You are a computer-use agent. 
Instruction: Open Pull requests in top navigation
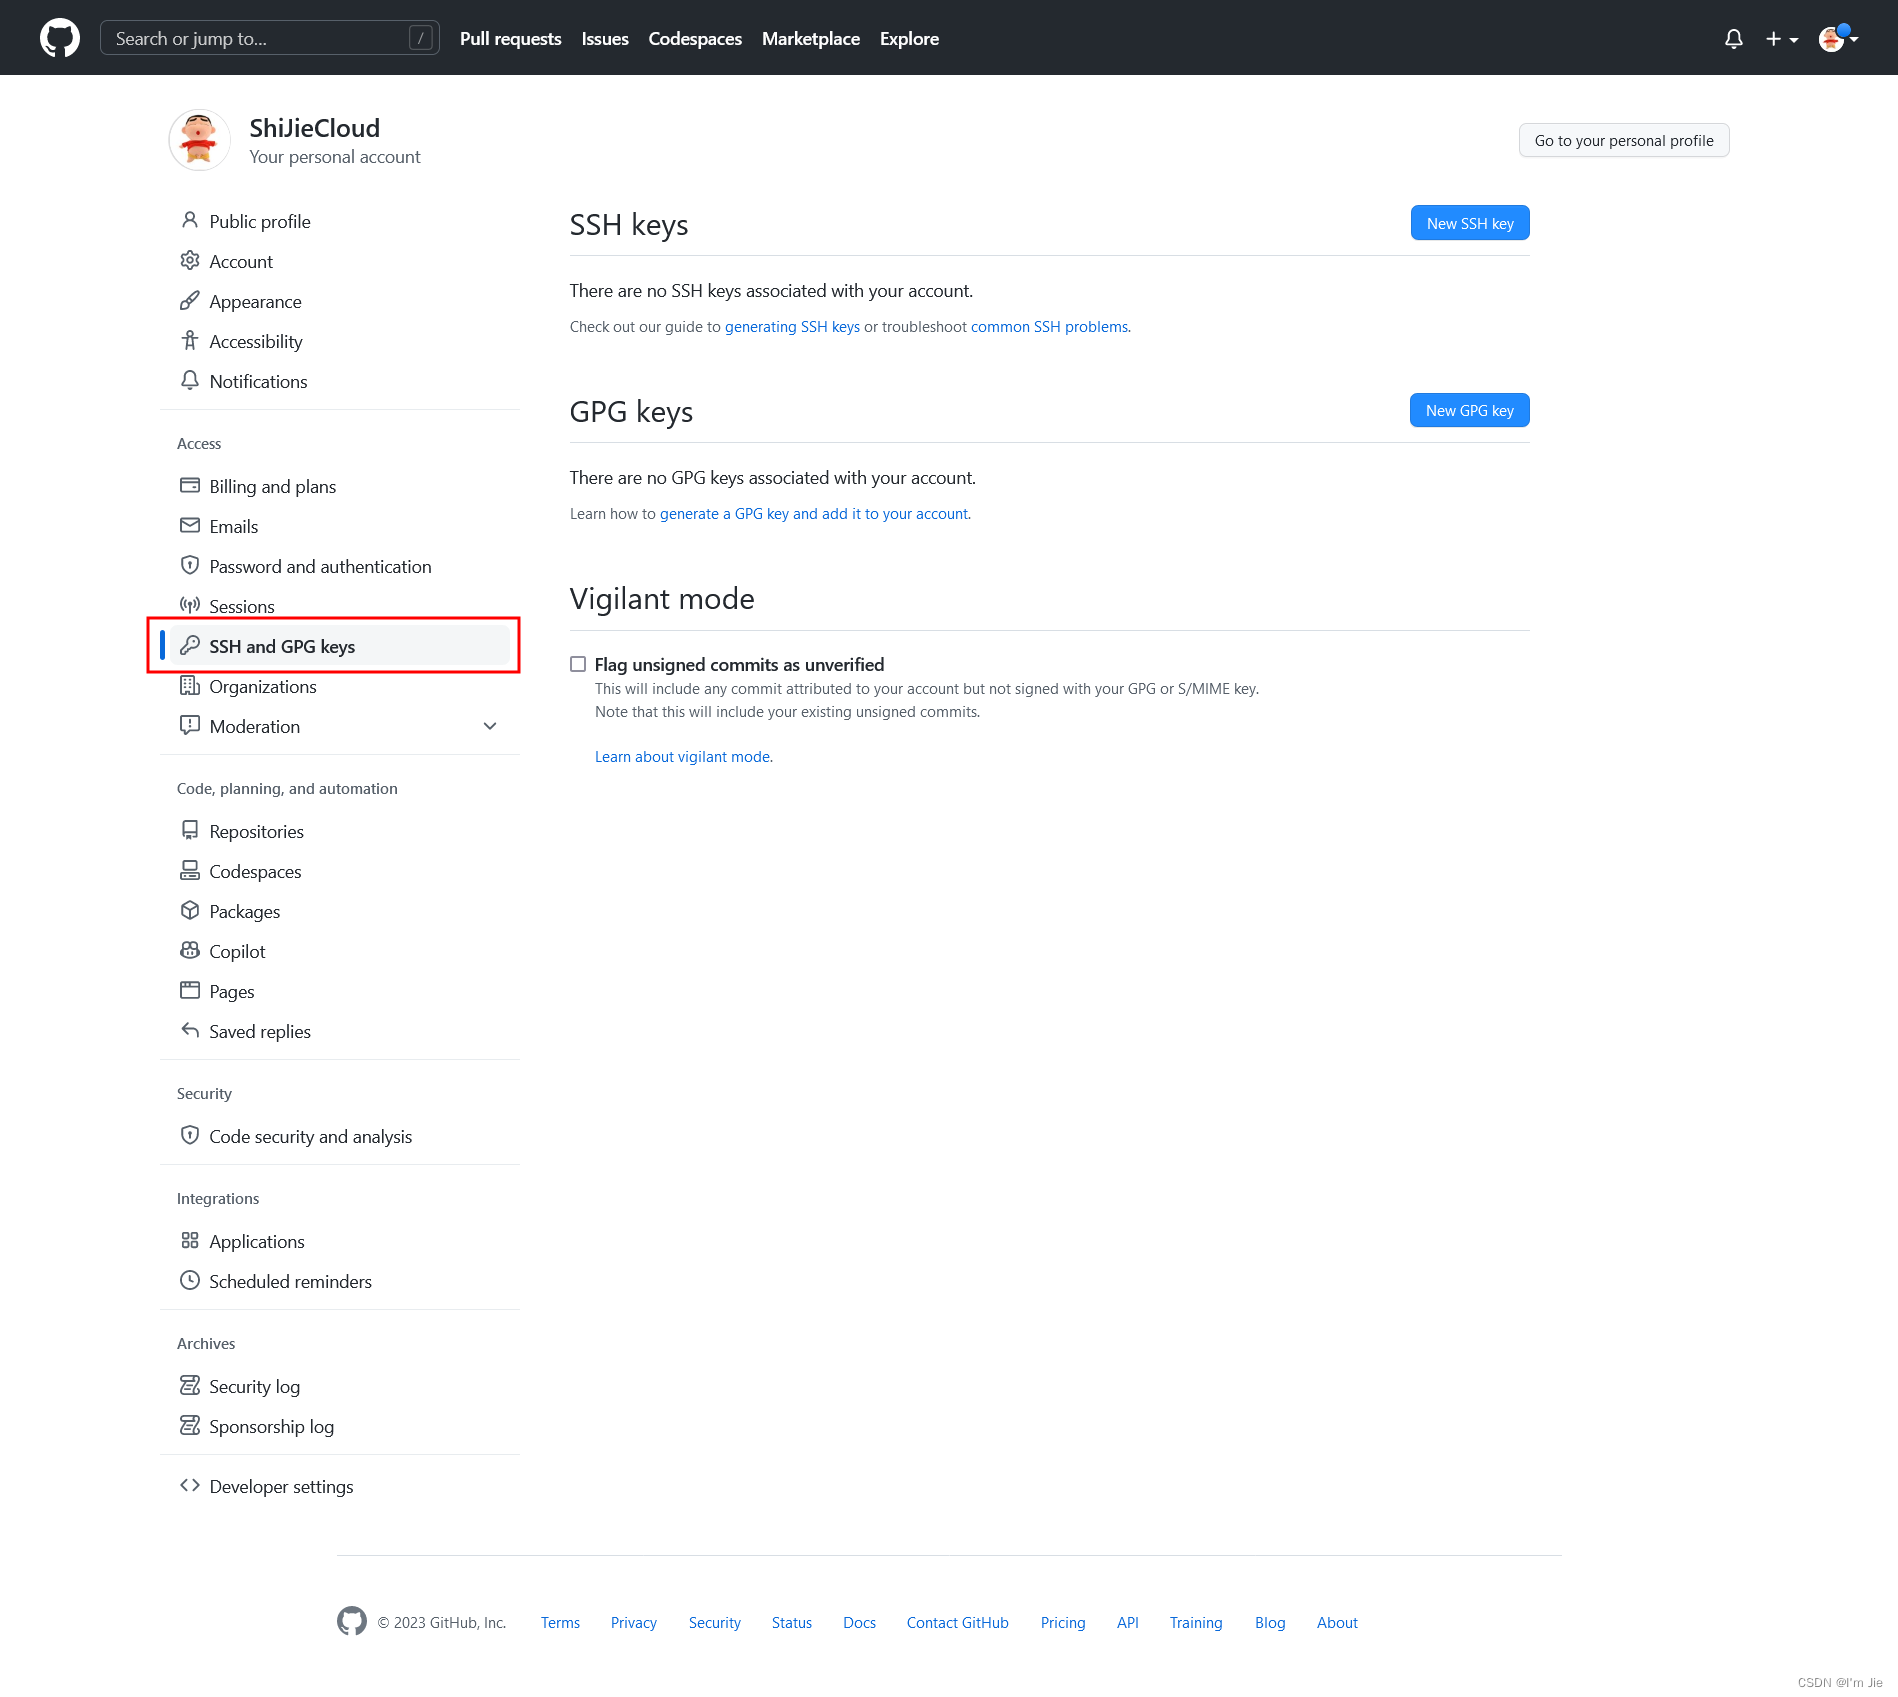(510, 39)
